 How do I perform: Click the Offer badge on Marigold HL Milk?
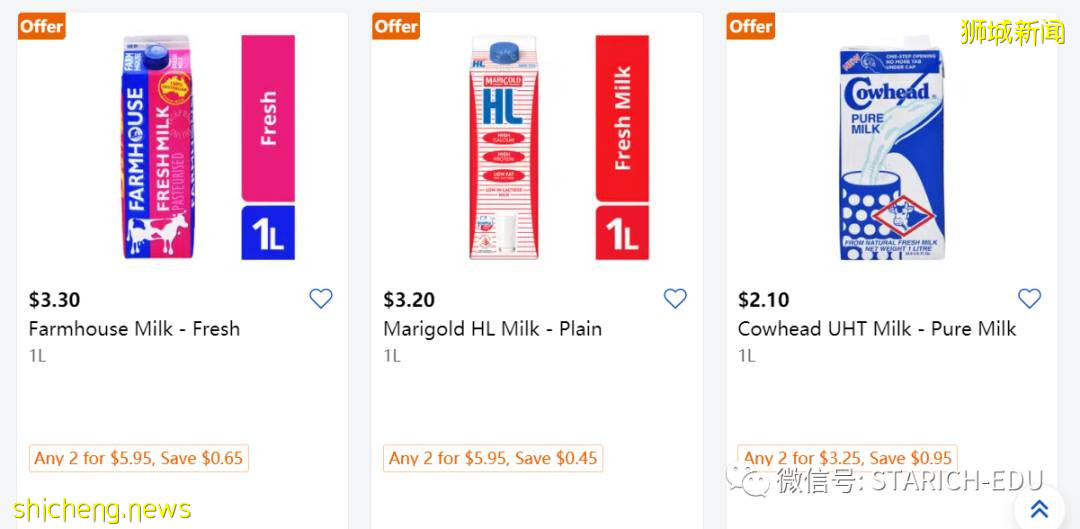pos(396,26)
